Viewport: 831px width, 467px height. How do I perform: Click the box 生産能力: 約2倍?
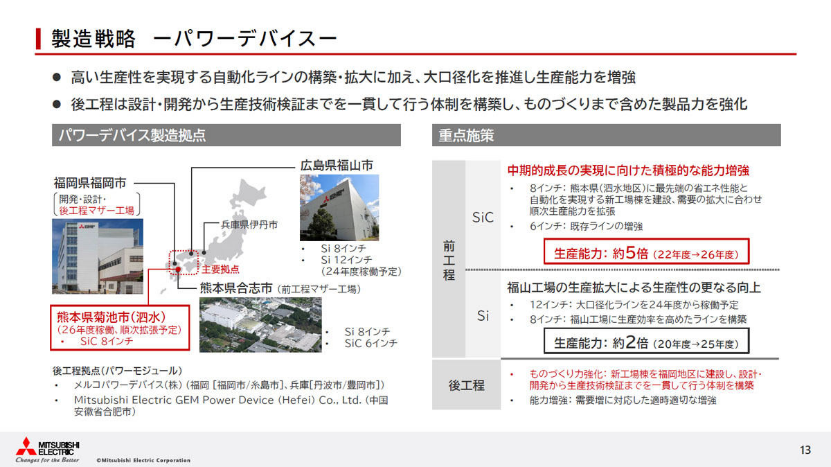[x=646, y=341]
